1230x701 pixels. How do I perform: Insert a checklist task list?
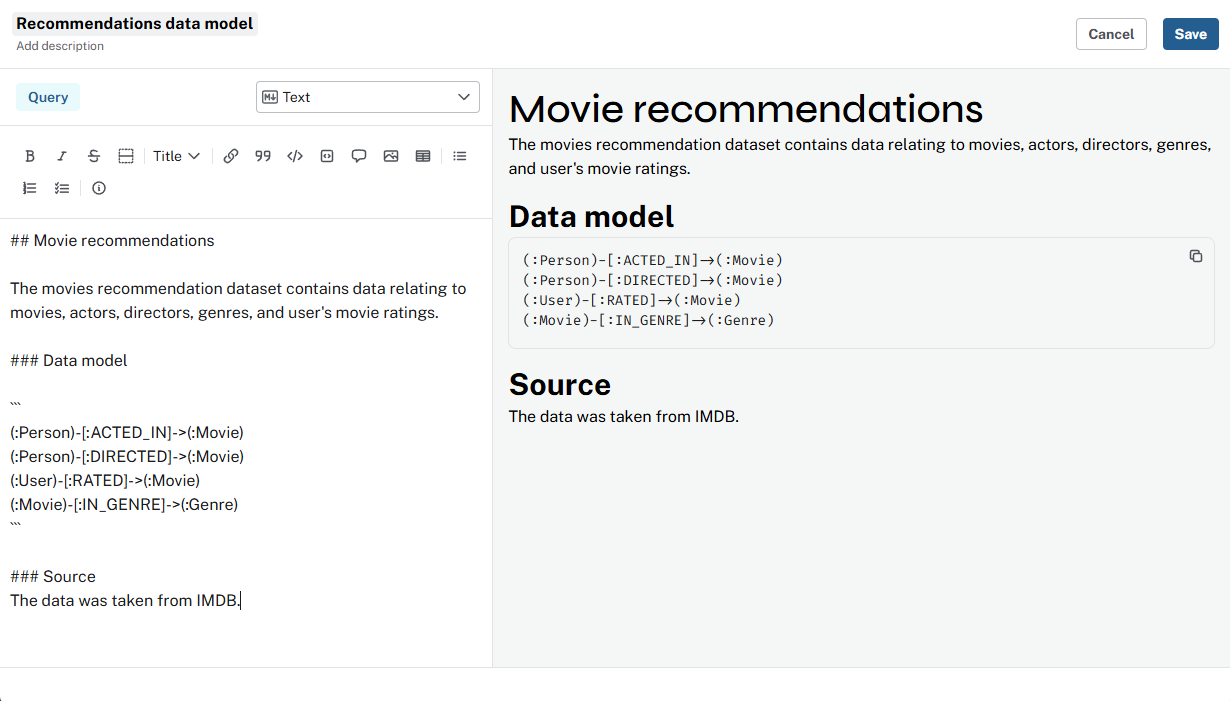coord(62,188)
